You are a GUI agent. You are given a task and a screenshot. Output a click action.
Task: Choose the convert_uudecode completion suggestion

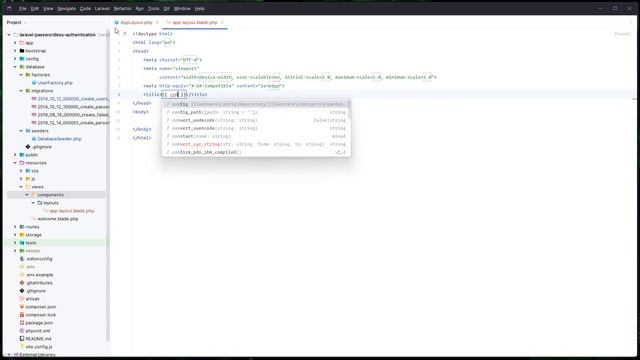[x=256, y=120]
